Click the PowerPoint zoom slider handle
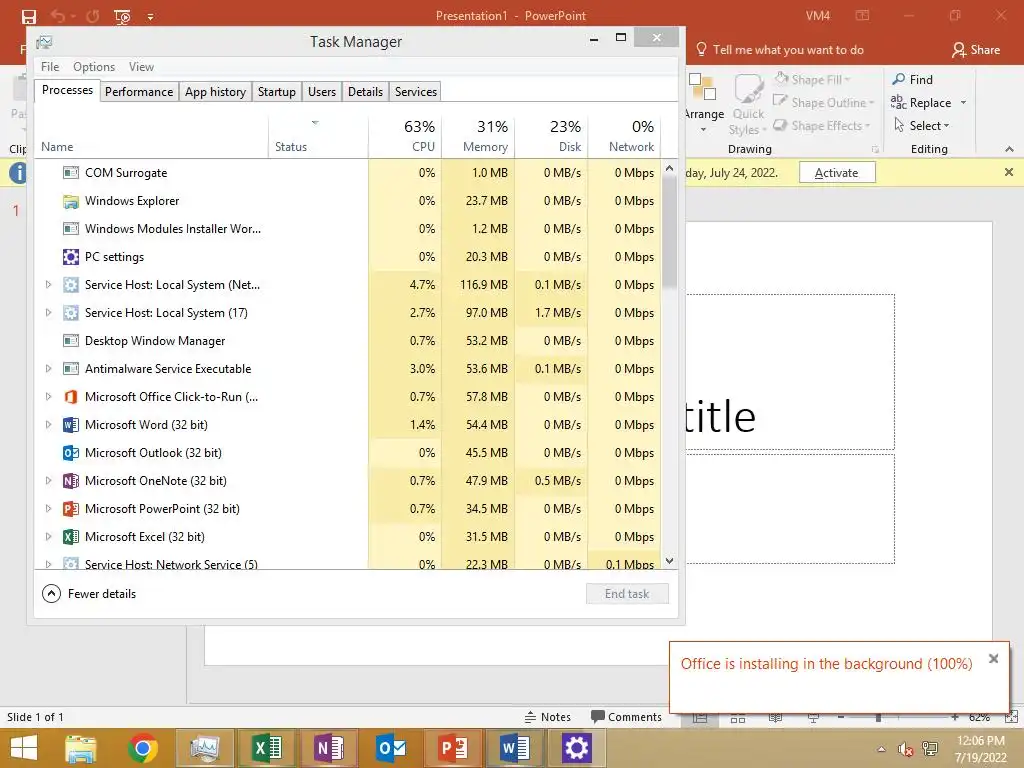The width and height of the screenshot is (1024, 768). click(x=878, y=718)
